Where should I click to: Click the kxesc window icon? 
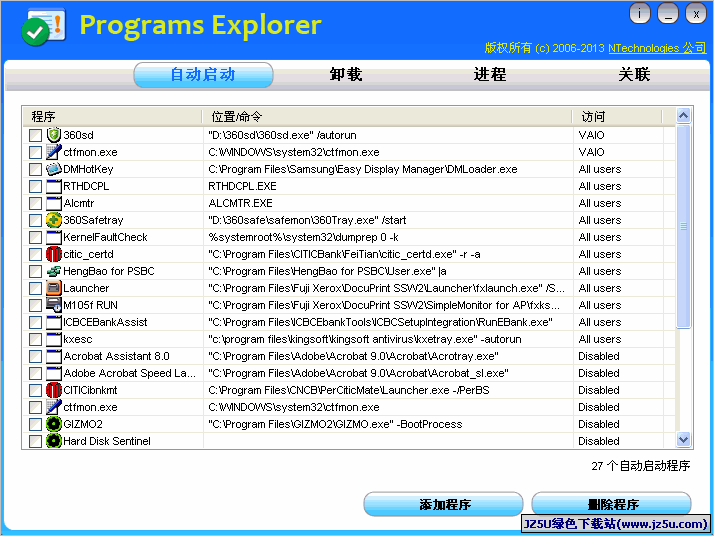coord(54,339)
